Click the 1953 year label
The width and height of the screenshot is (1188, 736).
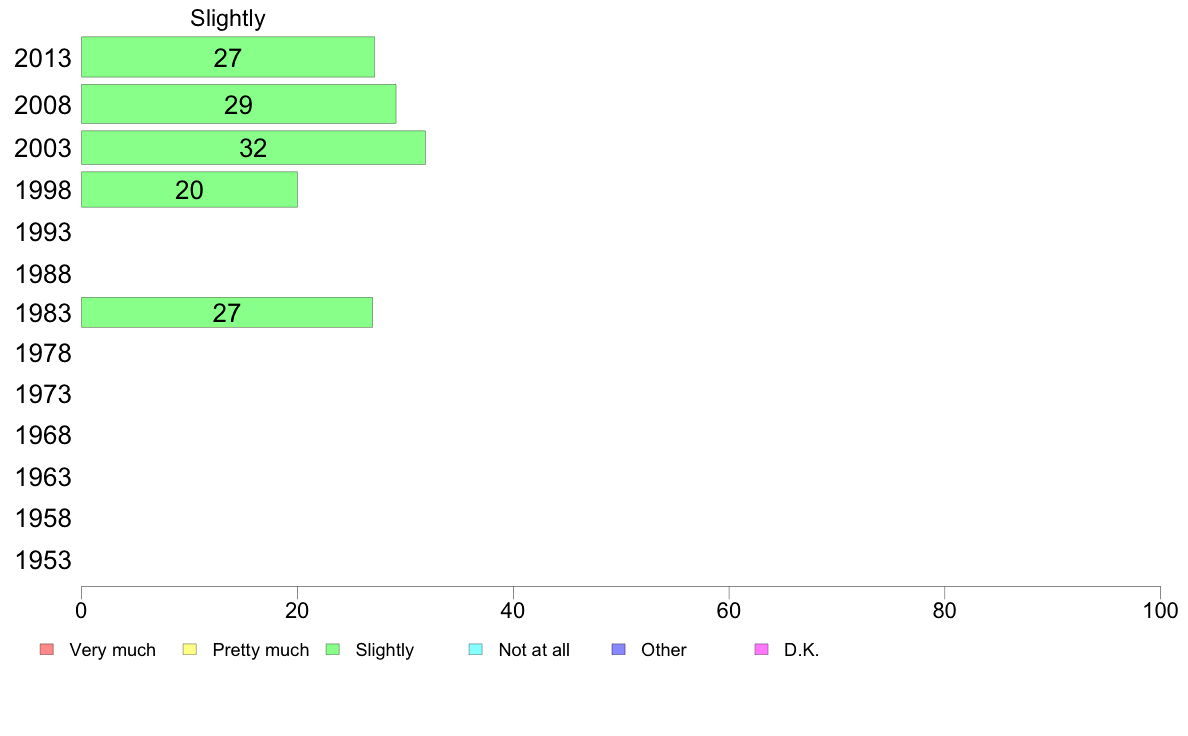[43, 560]
